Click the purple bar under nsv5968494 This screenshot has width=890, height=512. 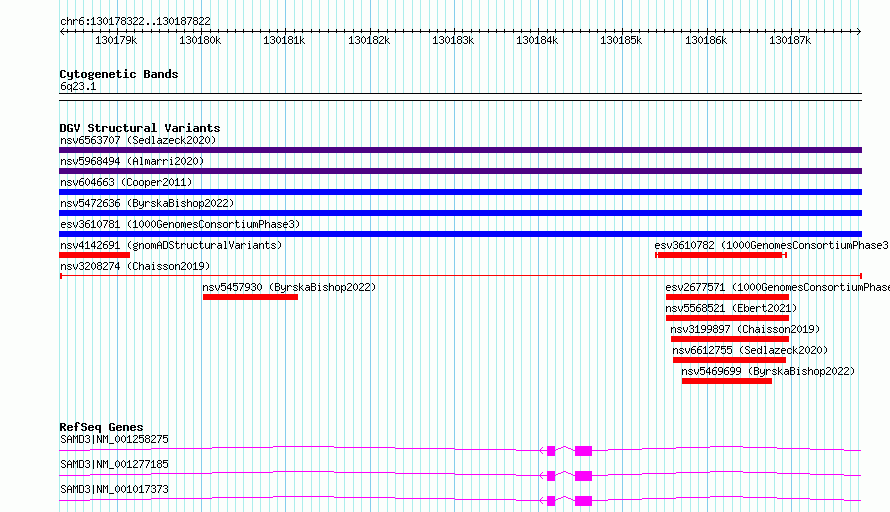[x=460, y=171]
